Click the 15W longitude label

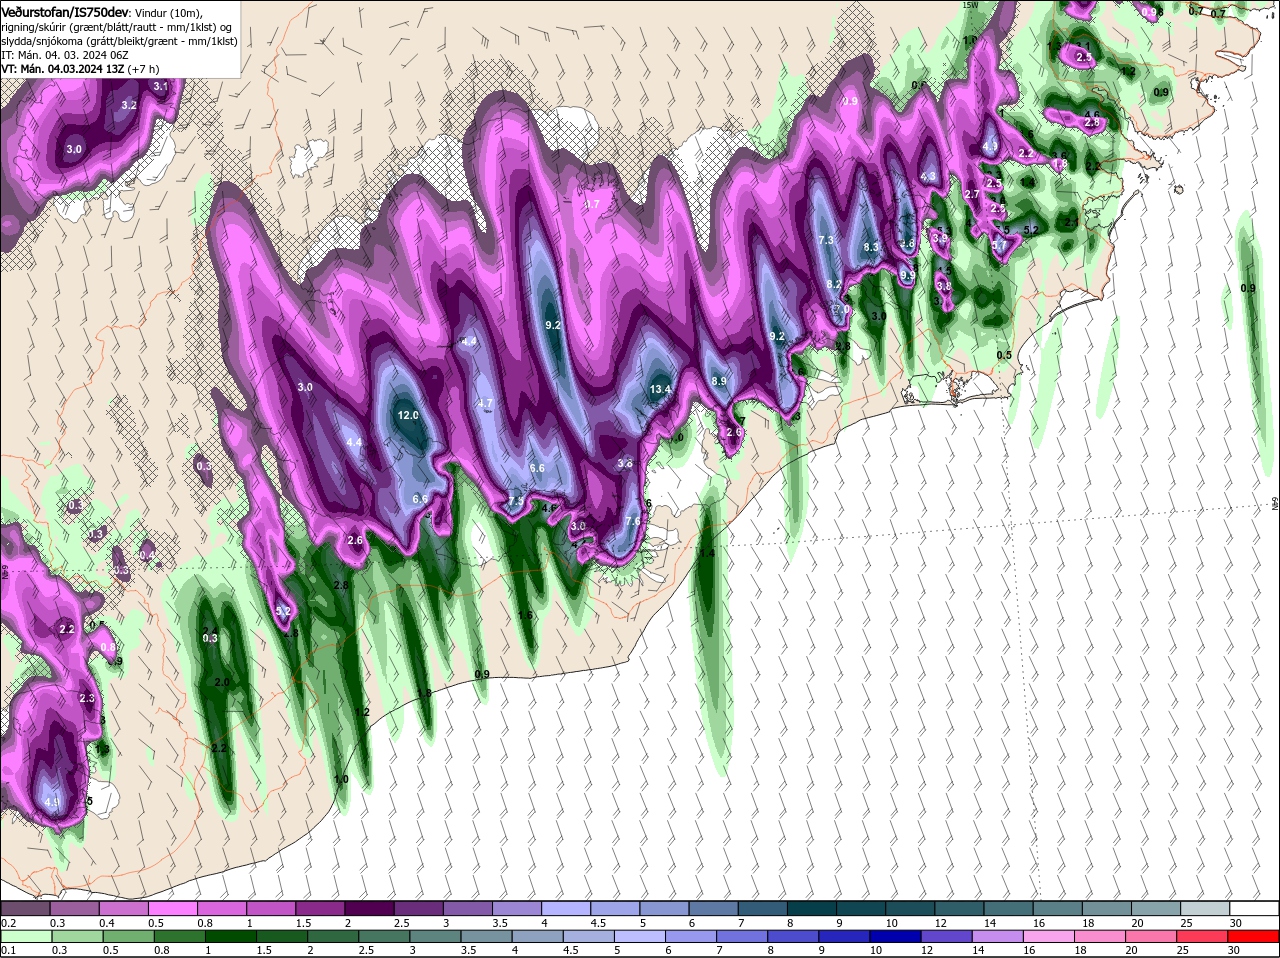pos(969,5)
